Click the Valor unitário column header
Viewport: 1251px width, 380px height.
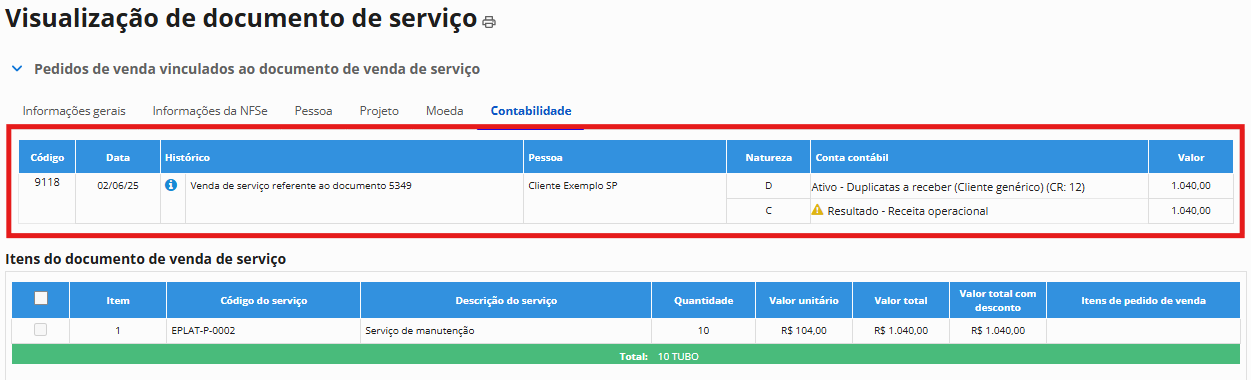coord(804,300)
